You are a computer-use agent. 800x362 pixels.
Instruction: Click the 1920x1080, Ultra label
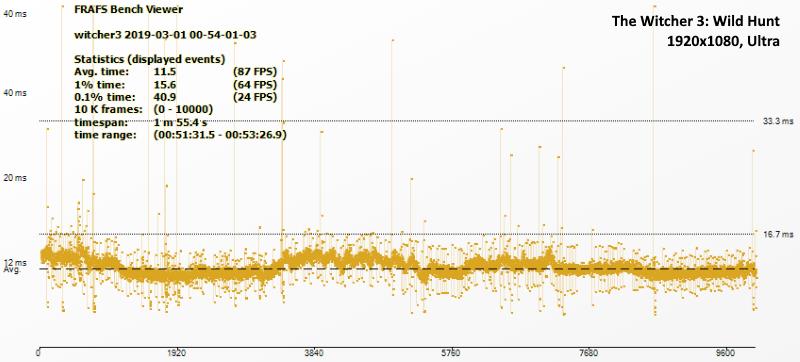point(723,41)
